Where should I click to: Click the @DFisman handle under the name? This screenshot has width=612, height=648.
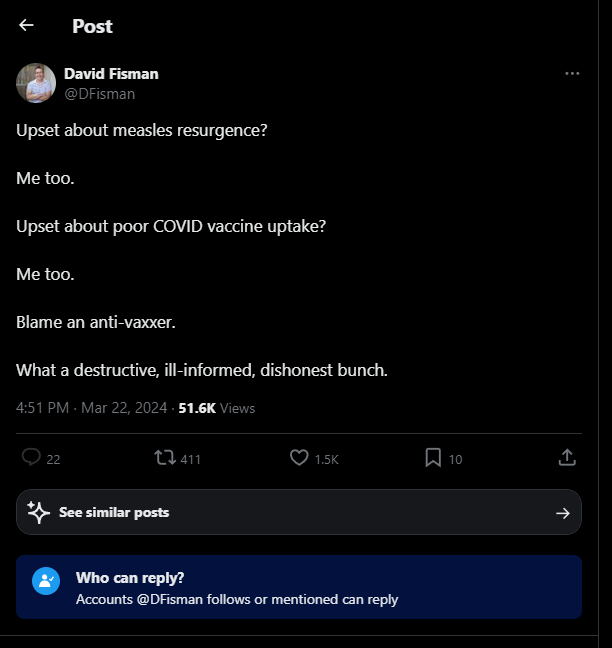click(99, 94)
